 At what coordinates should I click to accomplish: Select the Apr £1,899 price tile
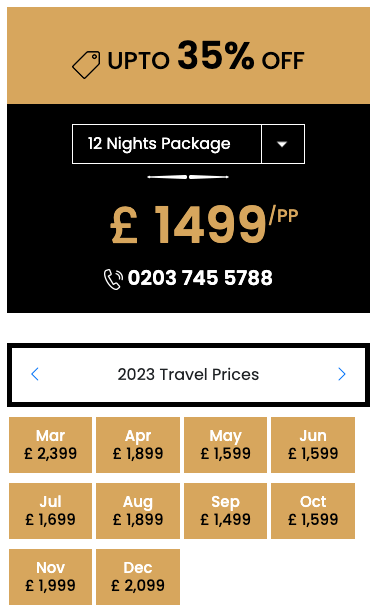[x=138, y=445]
